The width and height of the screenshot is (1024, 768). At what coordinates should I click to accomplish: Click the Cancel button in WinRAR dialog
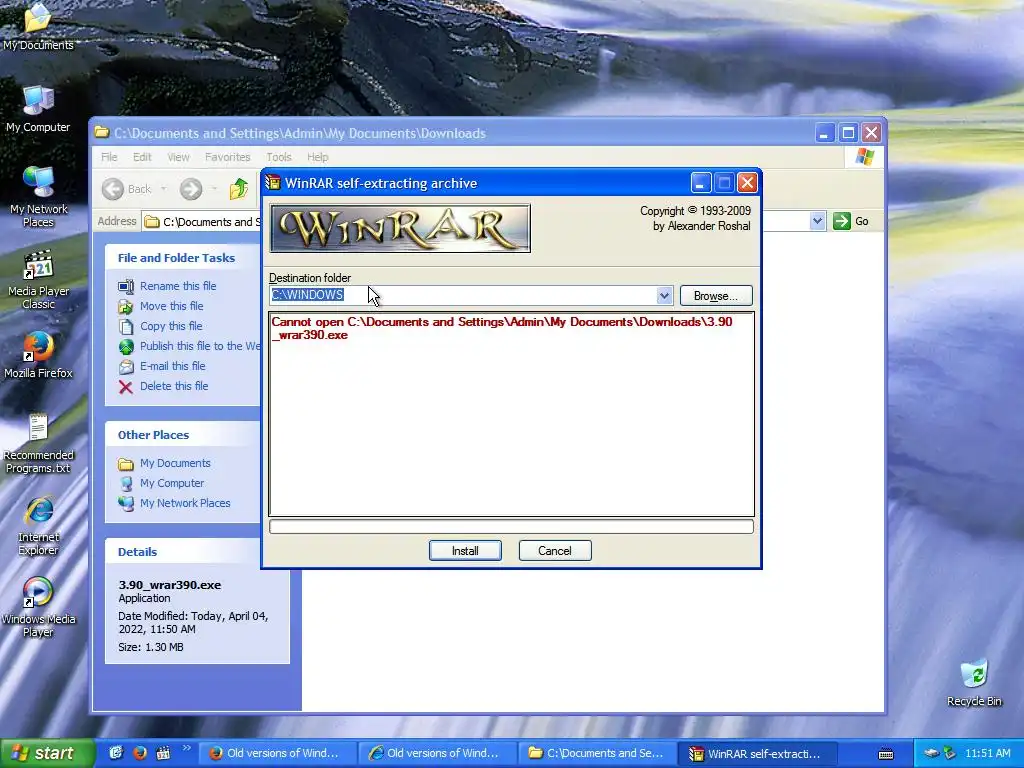pyautogui.click(x=555, y=551)
